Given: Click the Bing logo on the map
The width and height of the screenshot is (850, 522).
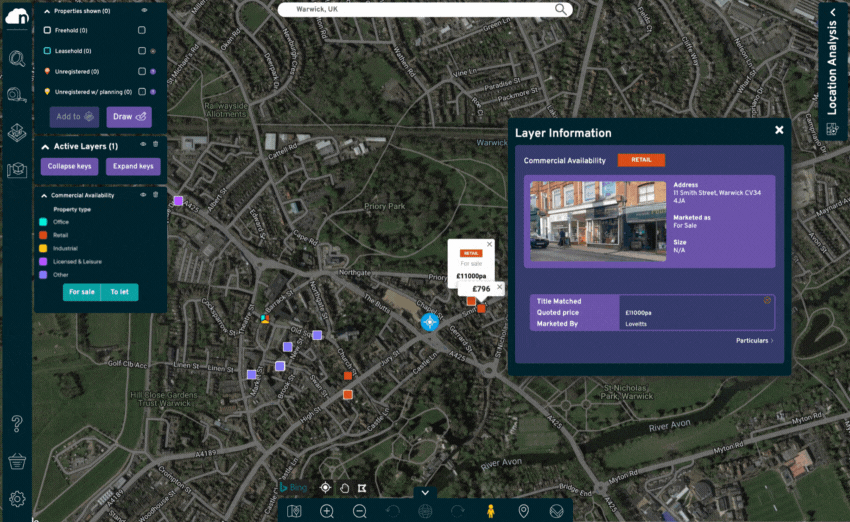Looking at the screenshot, I should [x=293, y=488].
